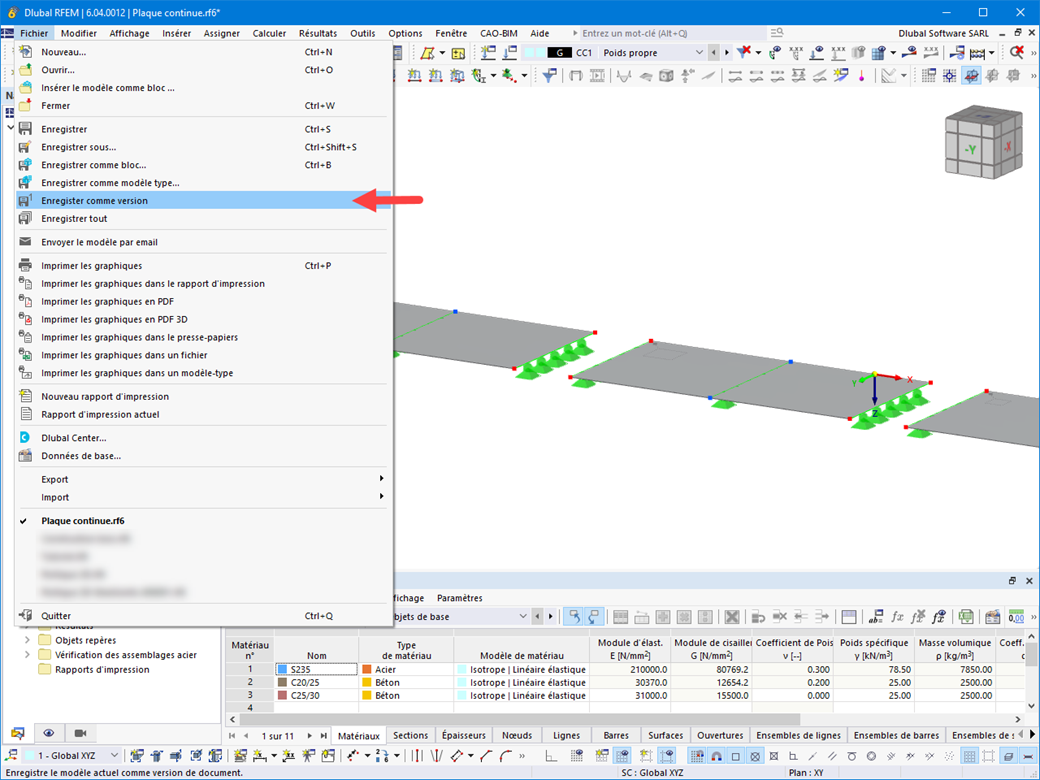Click the magnet object snap icon in bottom toolbar

click(716, 756)
